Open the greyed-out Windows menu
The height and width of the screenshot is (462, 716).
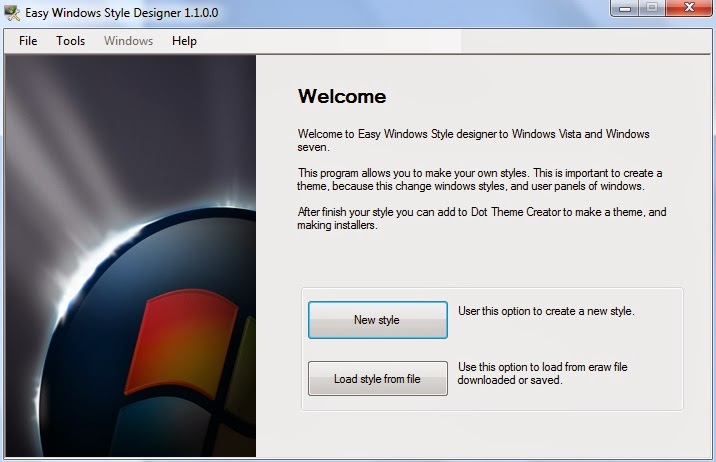click(x=128, y=41)
